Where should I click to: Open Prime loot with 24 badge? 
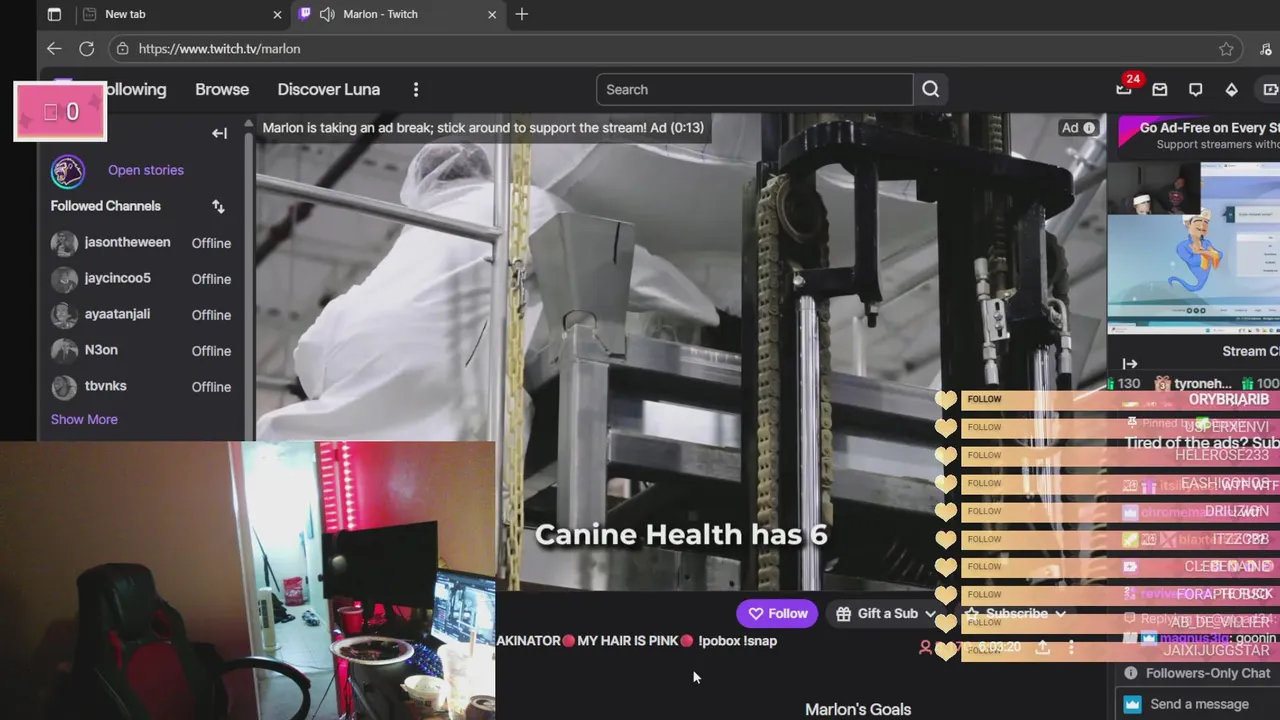click(x=1124, y=88)
